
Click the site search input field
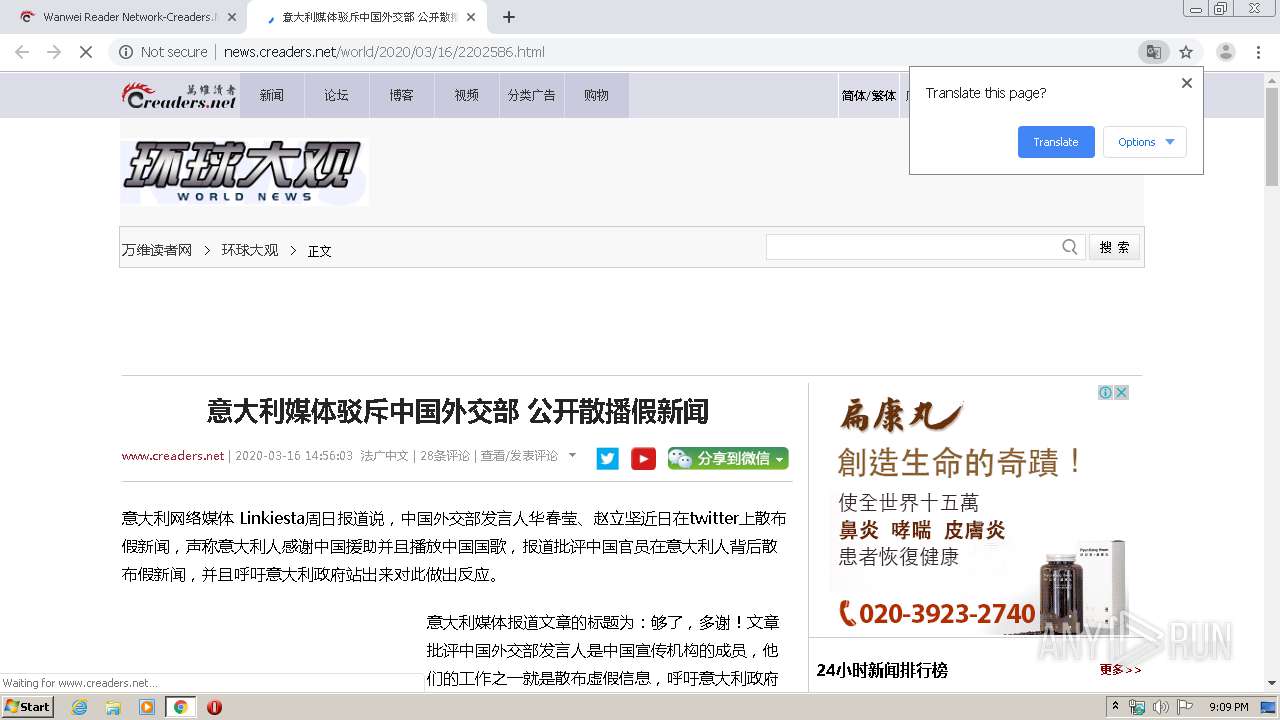(912, 247)
